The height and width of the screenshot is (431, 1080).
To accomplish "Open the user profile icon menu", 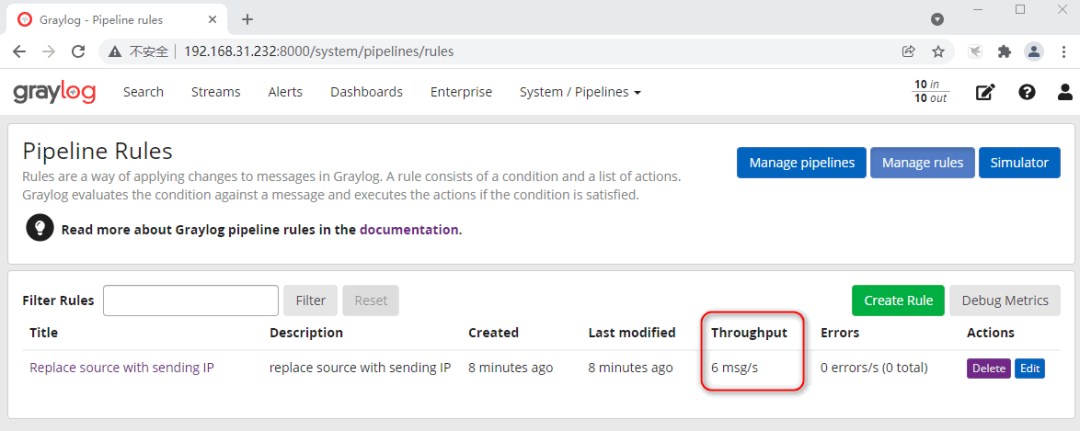I will click(1064, 92).
